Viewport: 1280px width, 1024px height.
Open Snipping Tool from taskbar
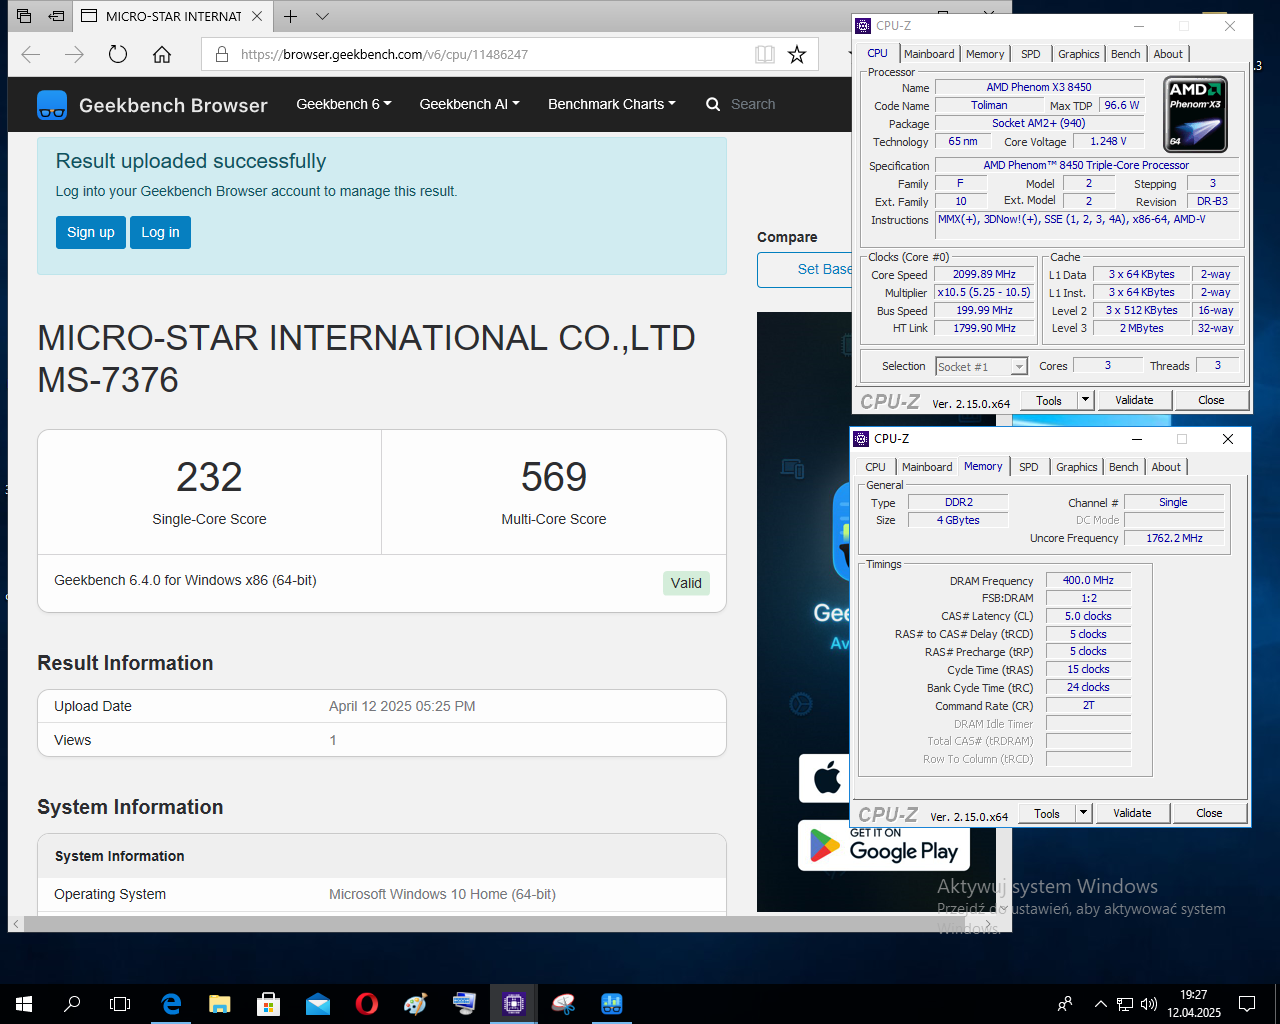pyautogui.click(x=563, y=1004)
